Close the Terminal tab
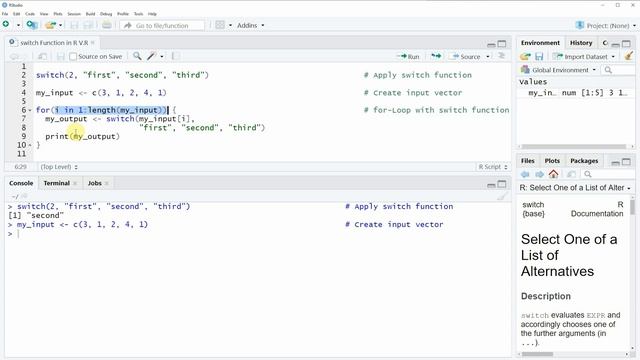The height and width of the screenshot is (360, 640). (75, 184)
